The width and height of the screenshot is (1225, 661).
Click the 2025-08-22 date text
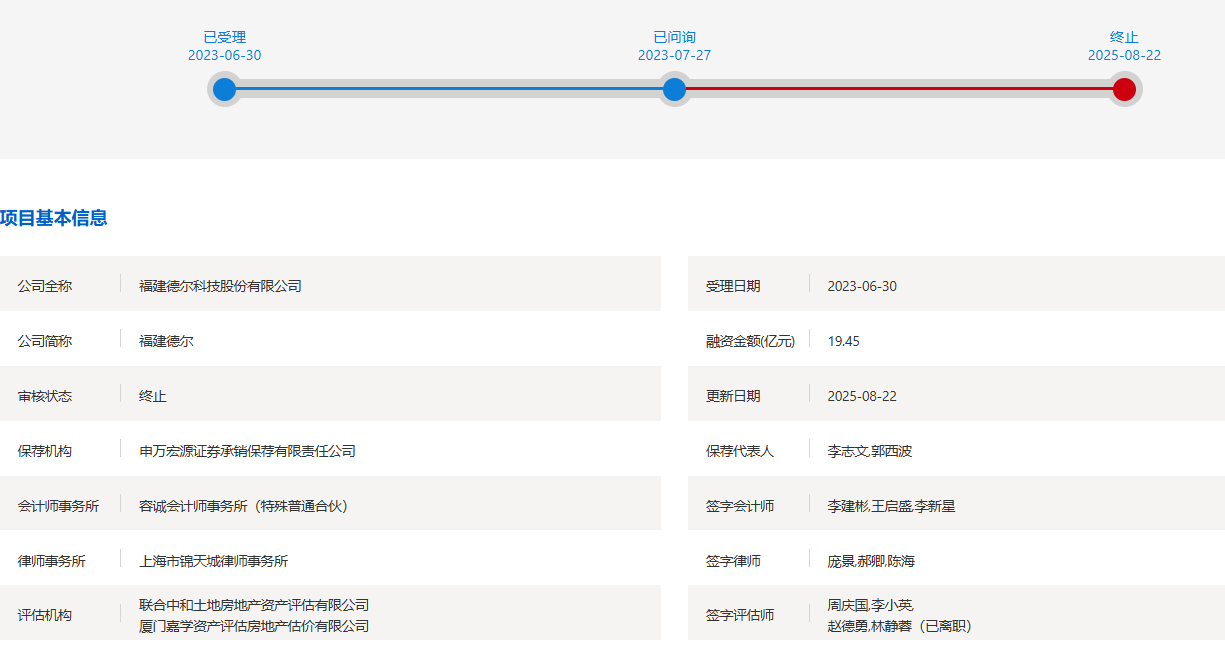[x=1124, y=55]
